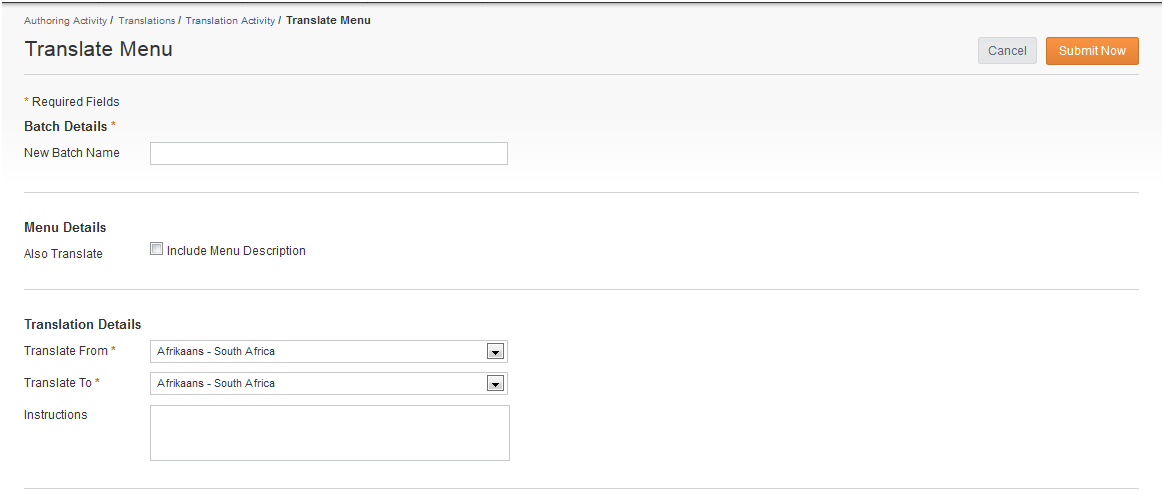Click the Instructions field label
Image resolution: width=1164 pixels, height=502 pixels.
tap(56, 414)
